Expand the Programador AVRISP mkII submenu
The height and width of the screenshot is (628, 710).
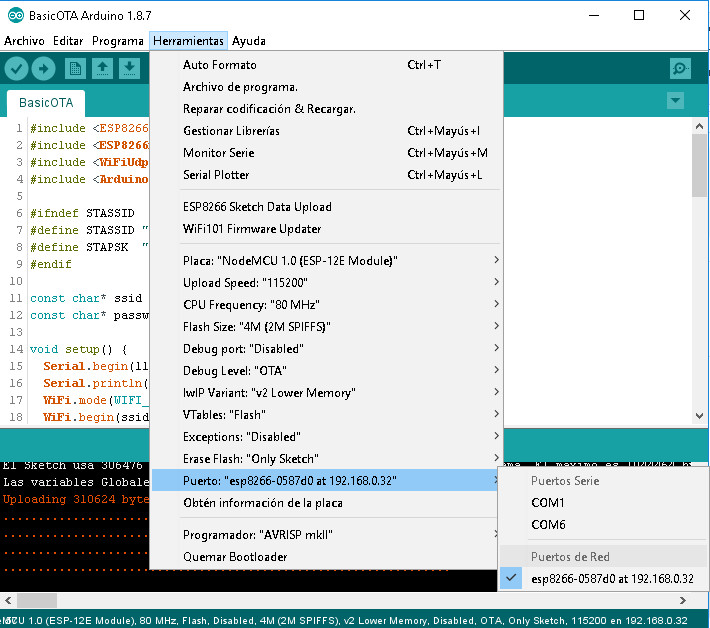[x=326, y=535]
